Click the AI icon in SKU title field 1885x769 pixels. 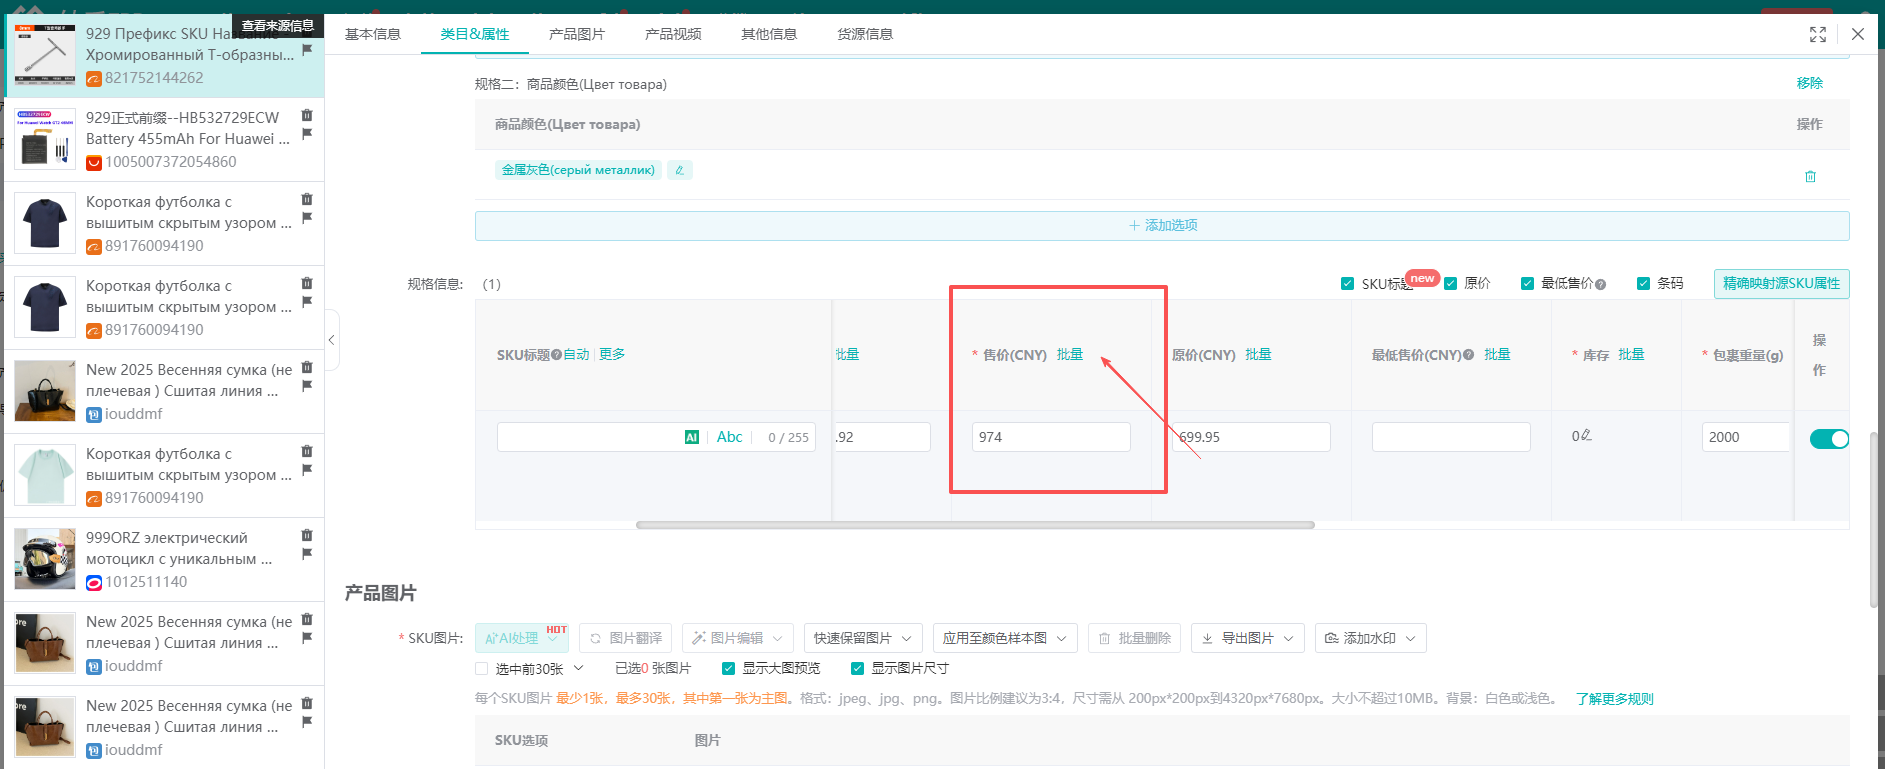click(691, 437)
